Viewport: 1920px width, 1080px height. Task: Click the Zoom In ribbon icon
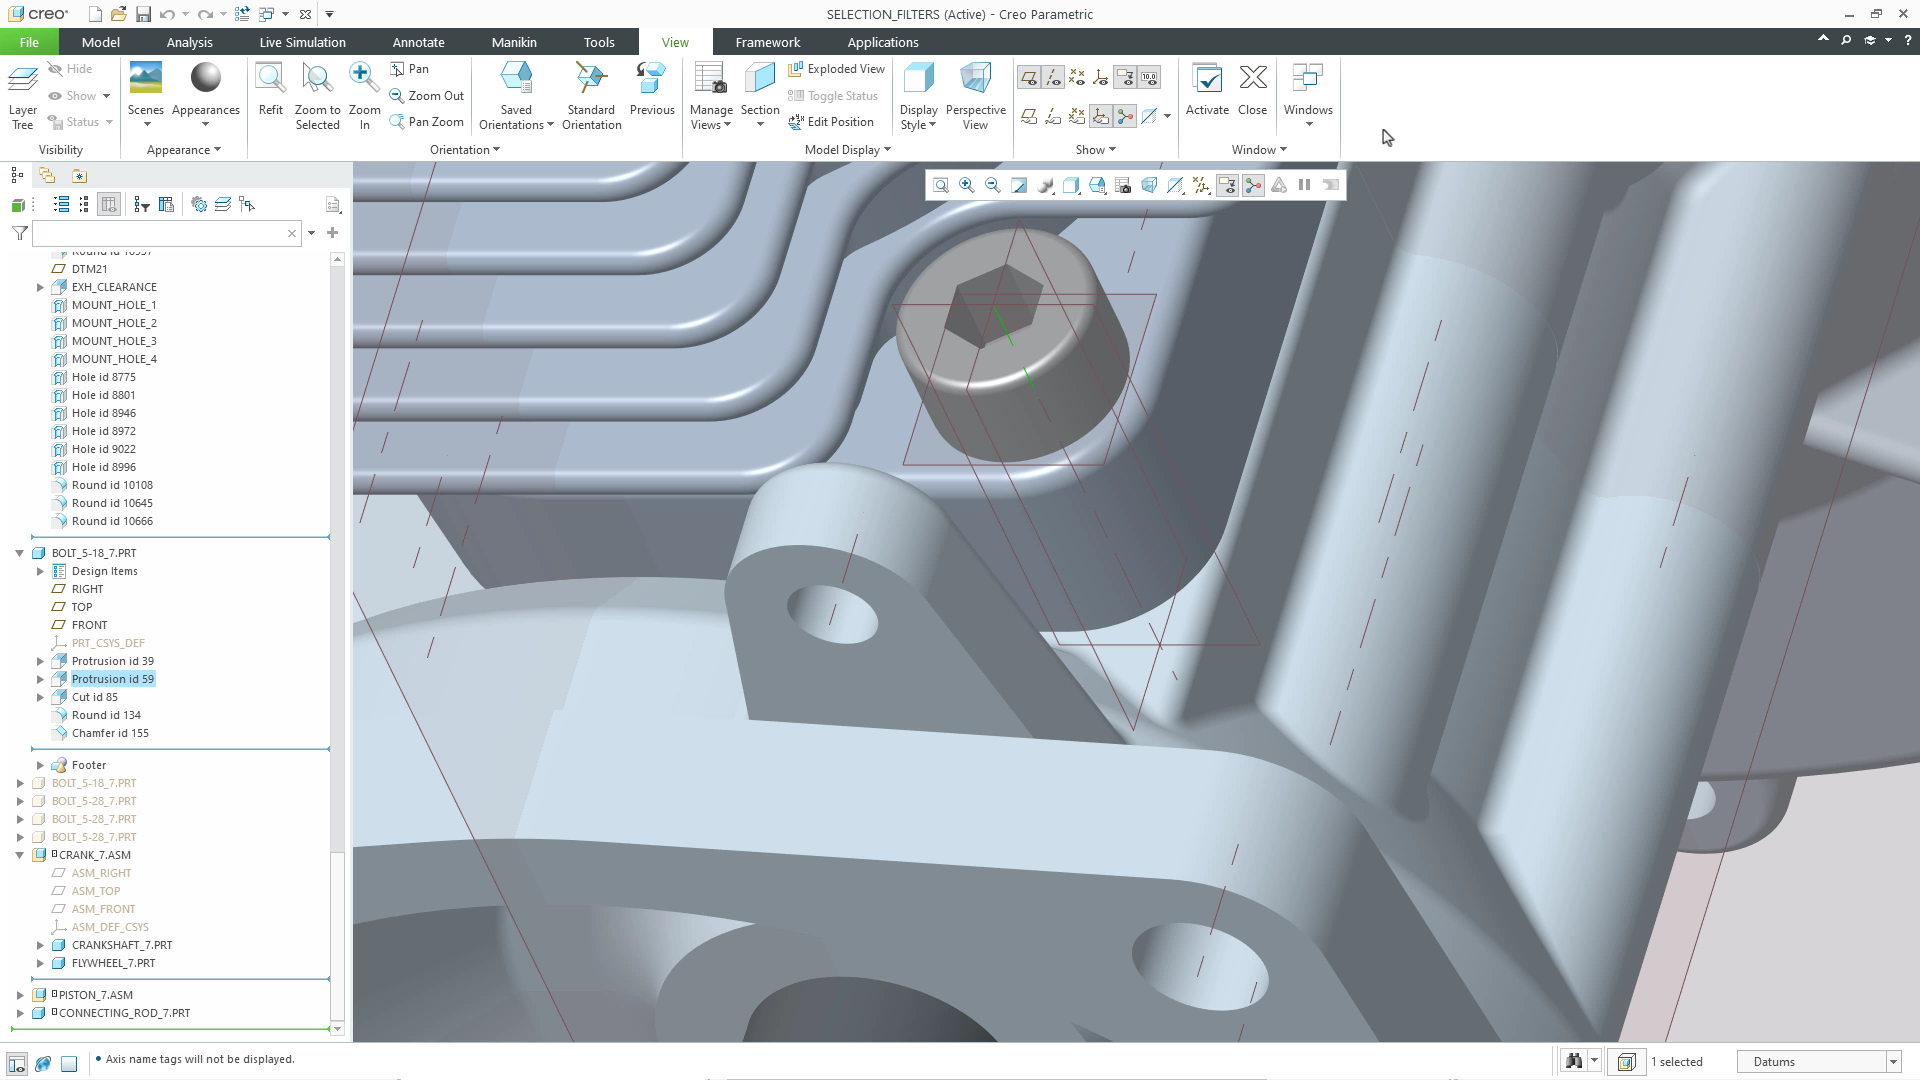point(364,96)
